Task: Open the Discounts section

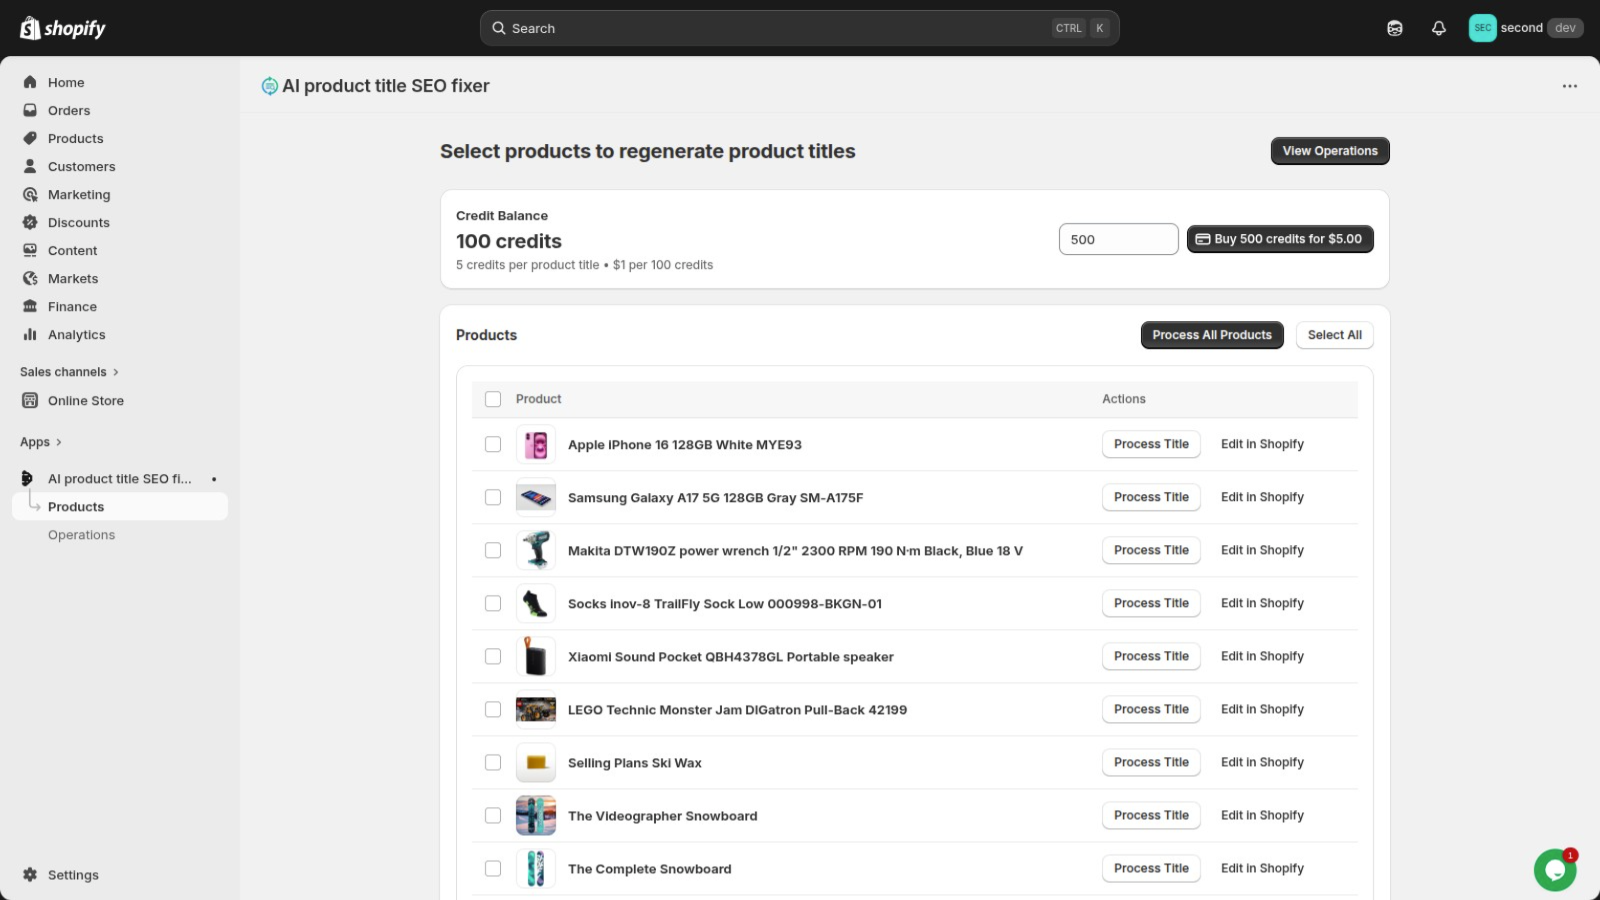Action: coord(78,222)
